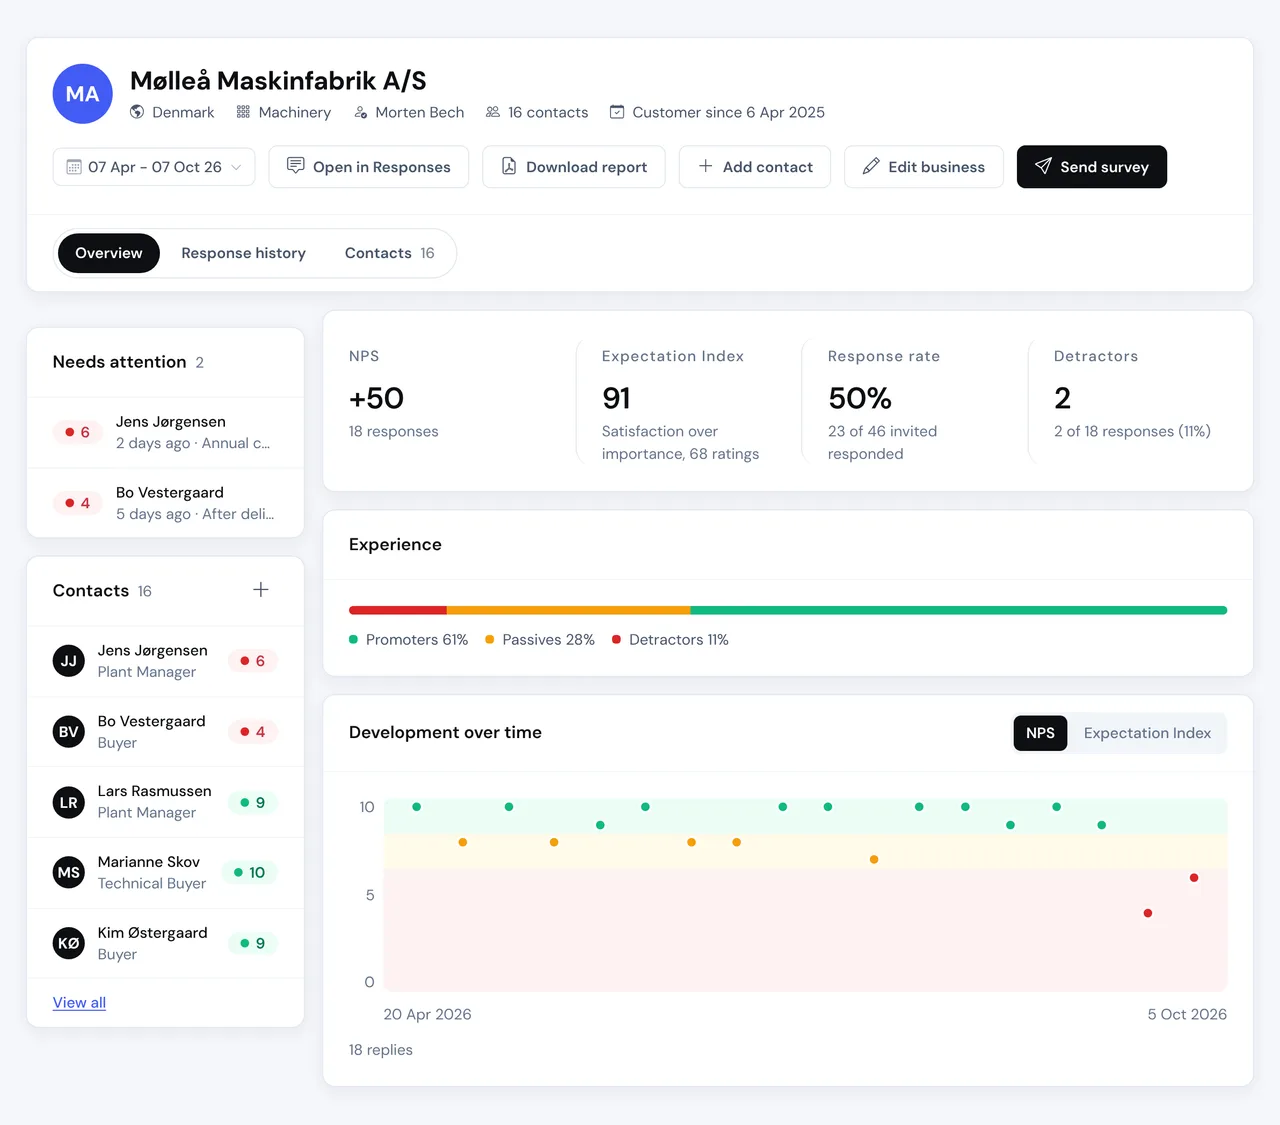The height and width of the screenshot is (1125, 1280).
Task: Toggle chart to NPS view
Action: 1040,733
